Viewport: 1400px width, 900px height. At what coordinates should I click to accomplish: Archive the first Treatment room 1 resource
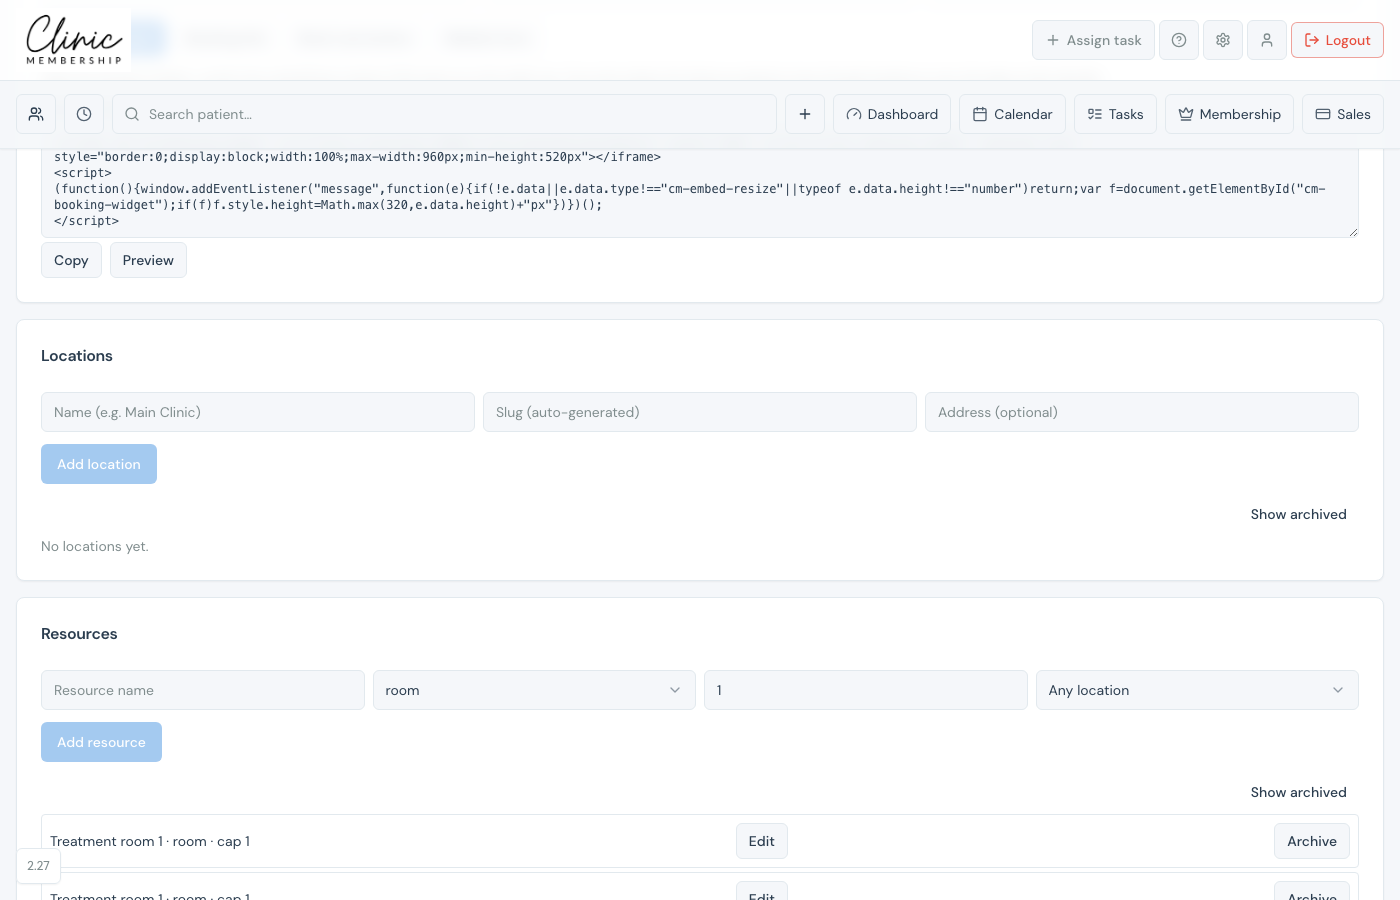[1312, 841]
